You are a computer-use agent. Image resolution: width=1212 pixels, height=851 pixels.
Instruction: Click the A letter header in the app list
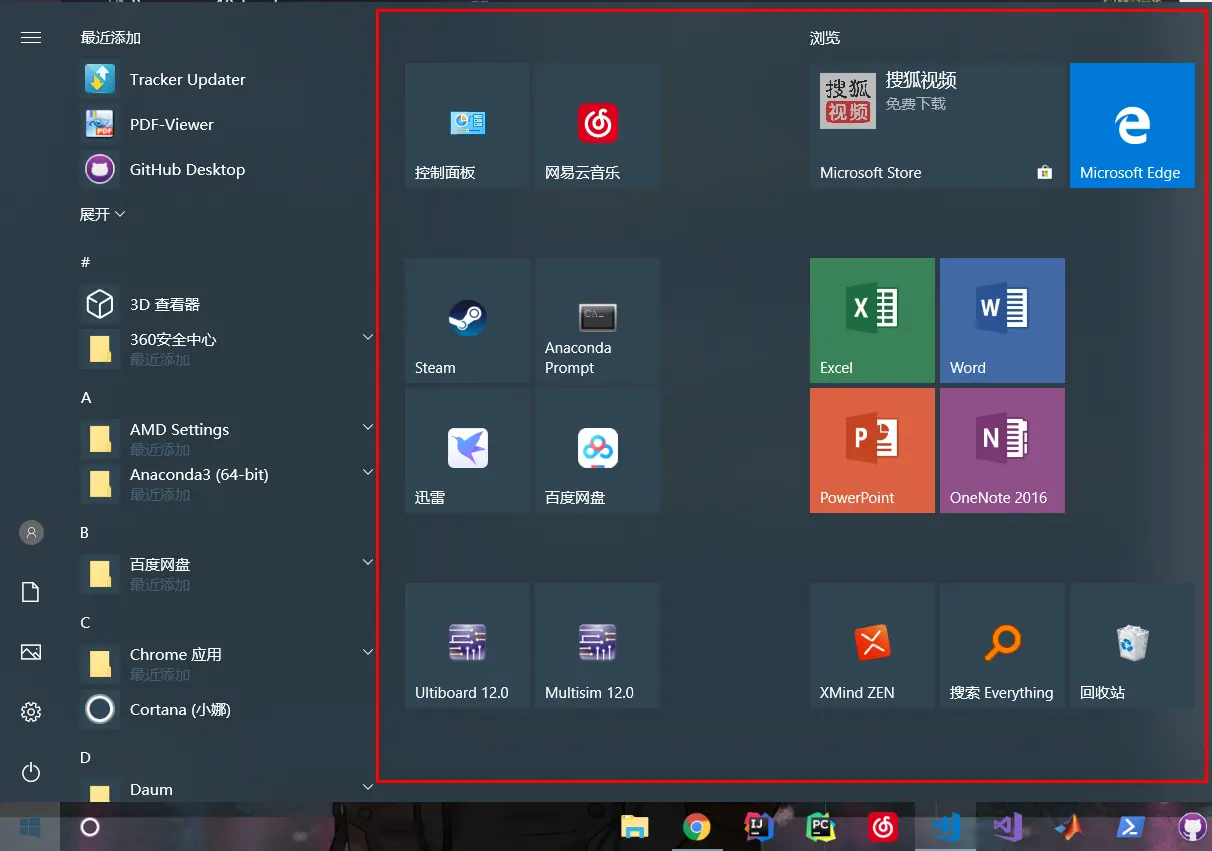click(x=86, y=397)
